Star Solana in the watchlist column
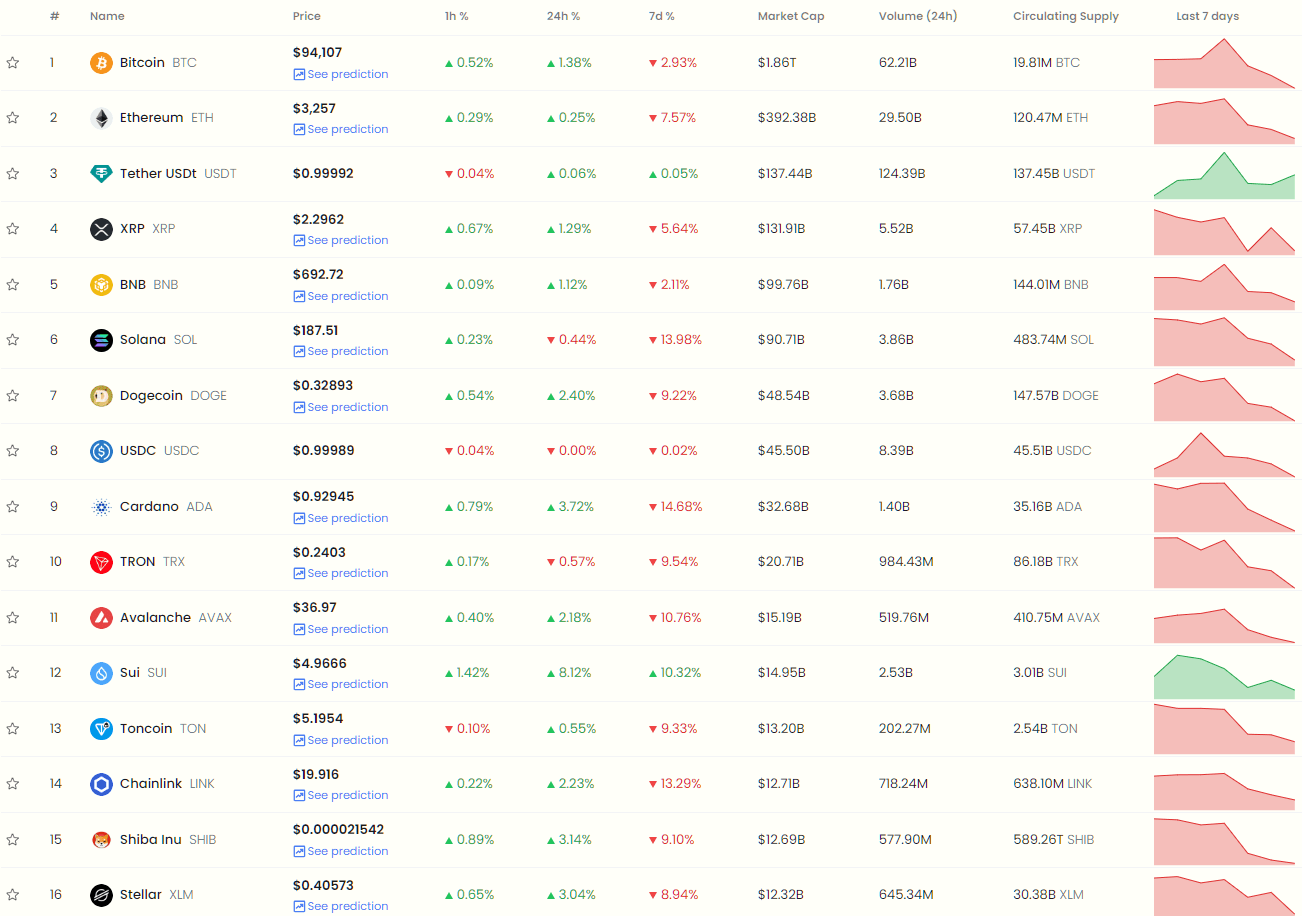 click(13, 340)
